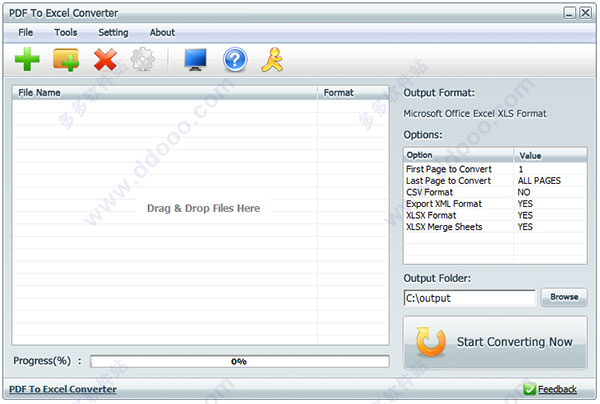Click the value 1 for First Page
This screenshot has width=600, height=404.
pos(521,169)
